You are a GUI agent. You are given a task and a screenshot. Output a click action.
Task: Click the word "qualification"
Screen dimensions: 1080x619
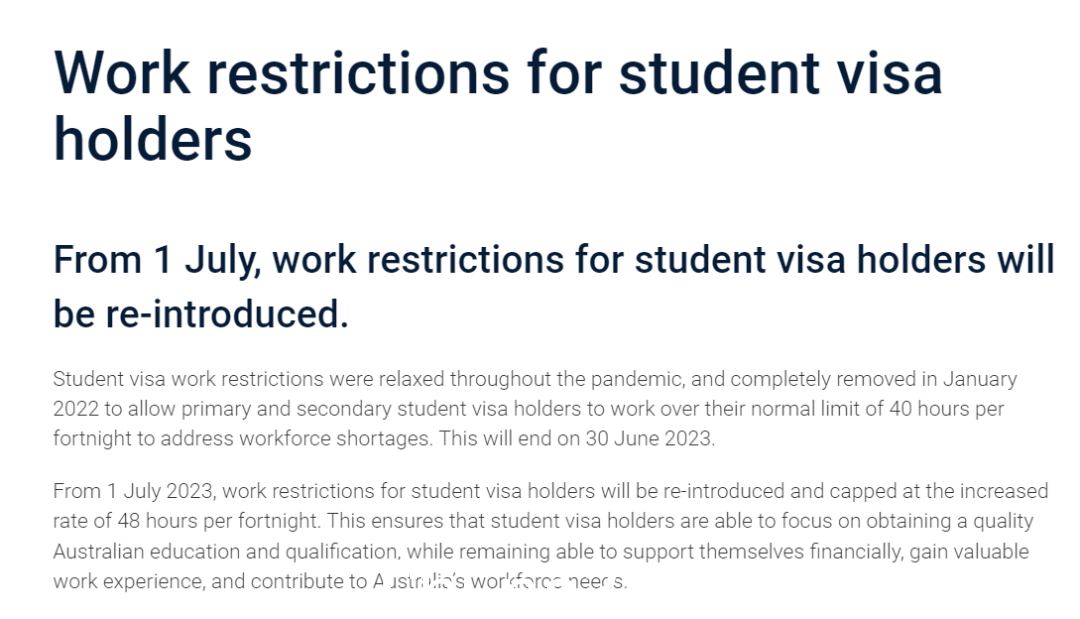[x=342, y=552]
